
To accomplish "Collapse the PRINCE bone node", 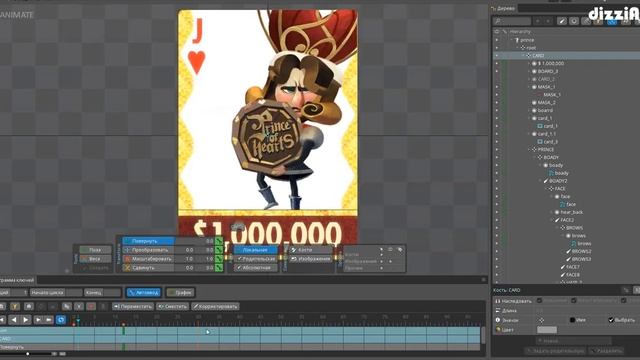I will [x=529, y=150].
